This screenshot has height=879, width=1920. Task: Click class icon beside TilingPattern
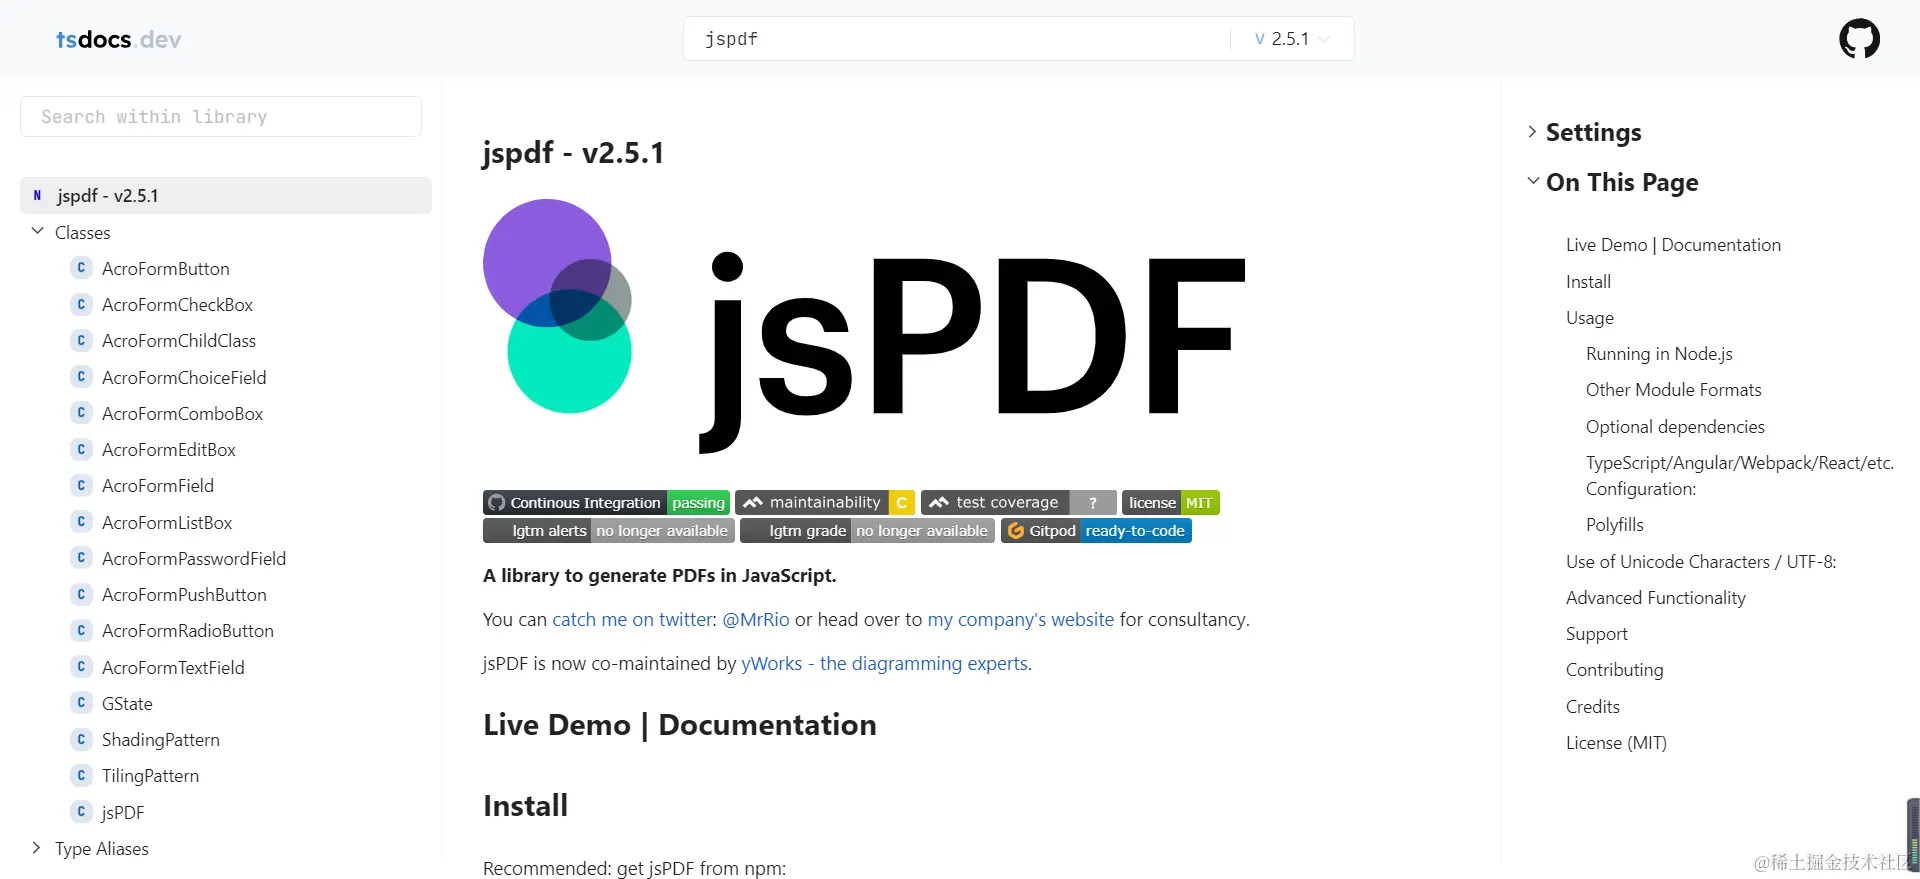click(x=82, y=776)
